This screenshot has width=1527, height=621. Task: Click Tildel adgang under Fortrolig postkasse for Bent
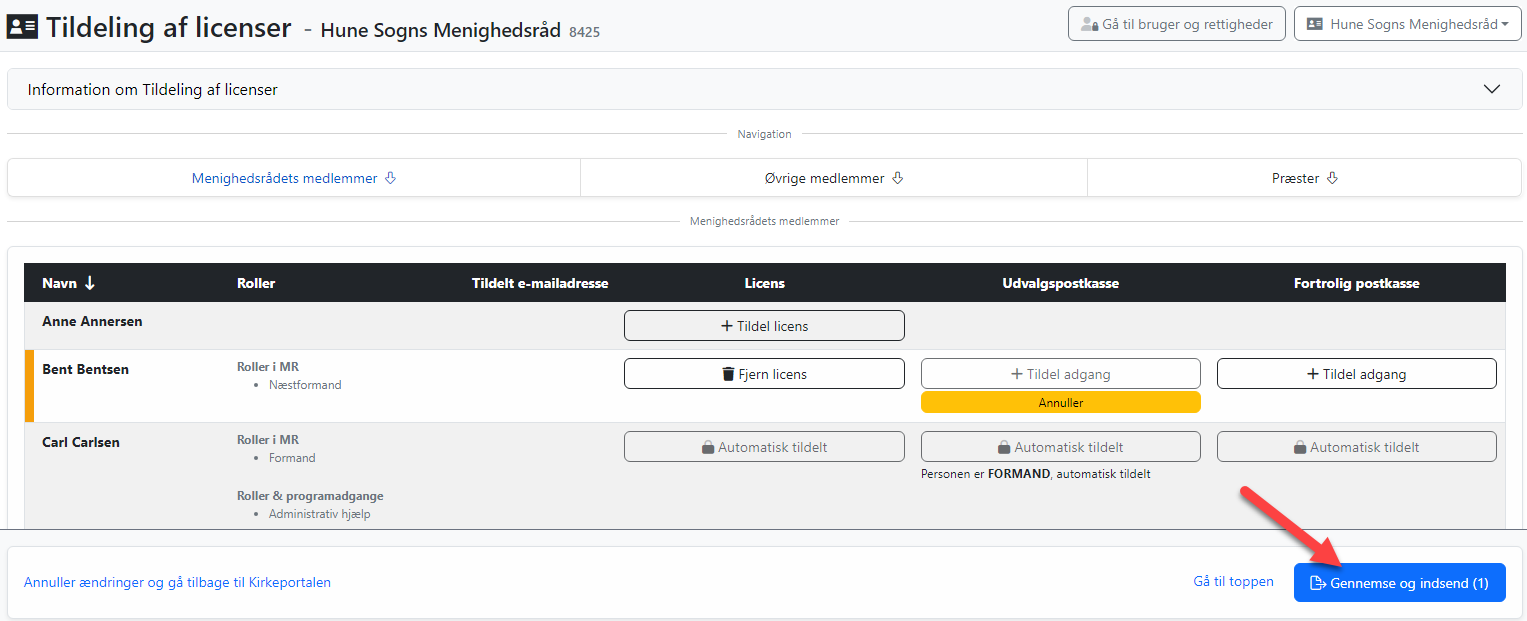pos(1357,374)
